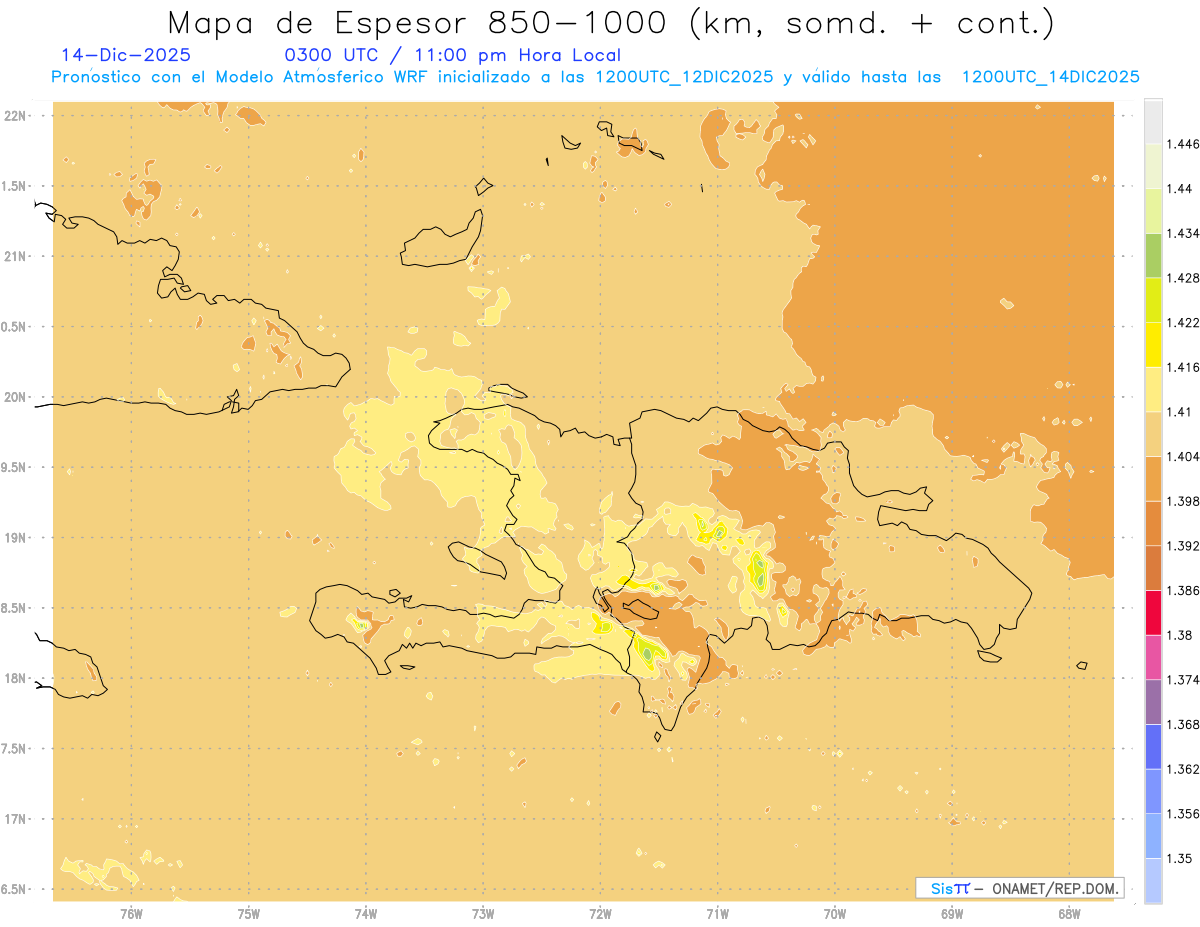Click the '18N' latitude label
Image resolution: width=1200 pixels, height=927 pixels.
[x=17, y=678]
